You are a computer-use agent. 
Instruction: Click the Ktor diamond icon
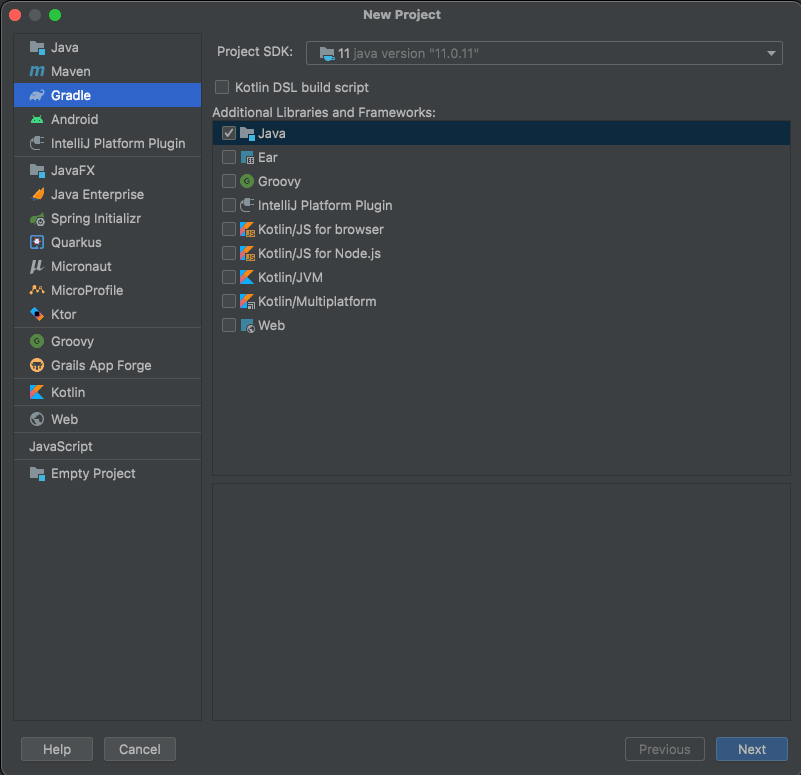coord(37,314)
